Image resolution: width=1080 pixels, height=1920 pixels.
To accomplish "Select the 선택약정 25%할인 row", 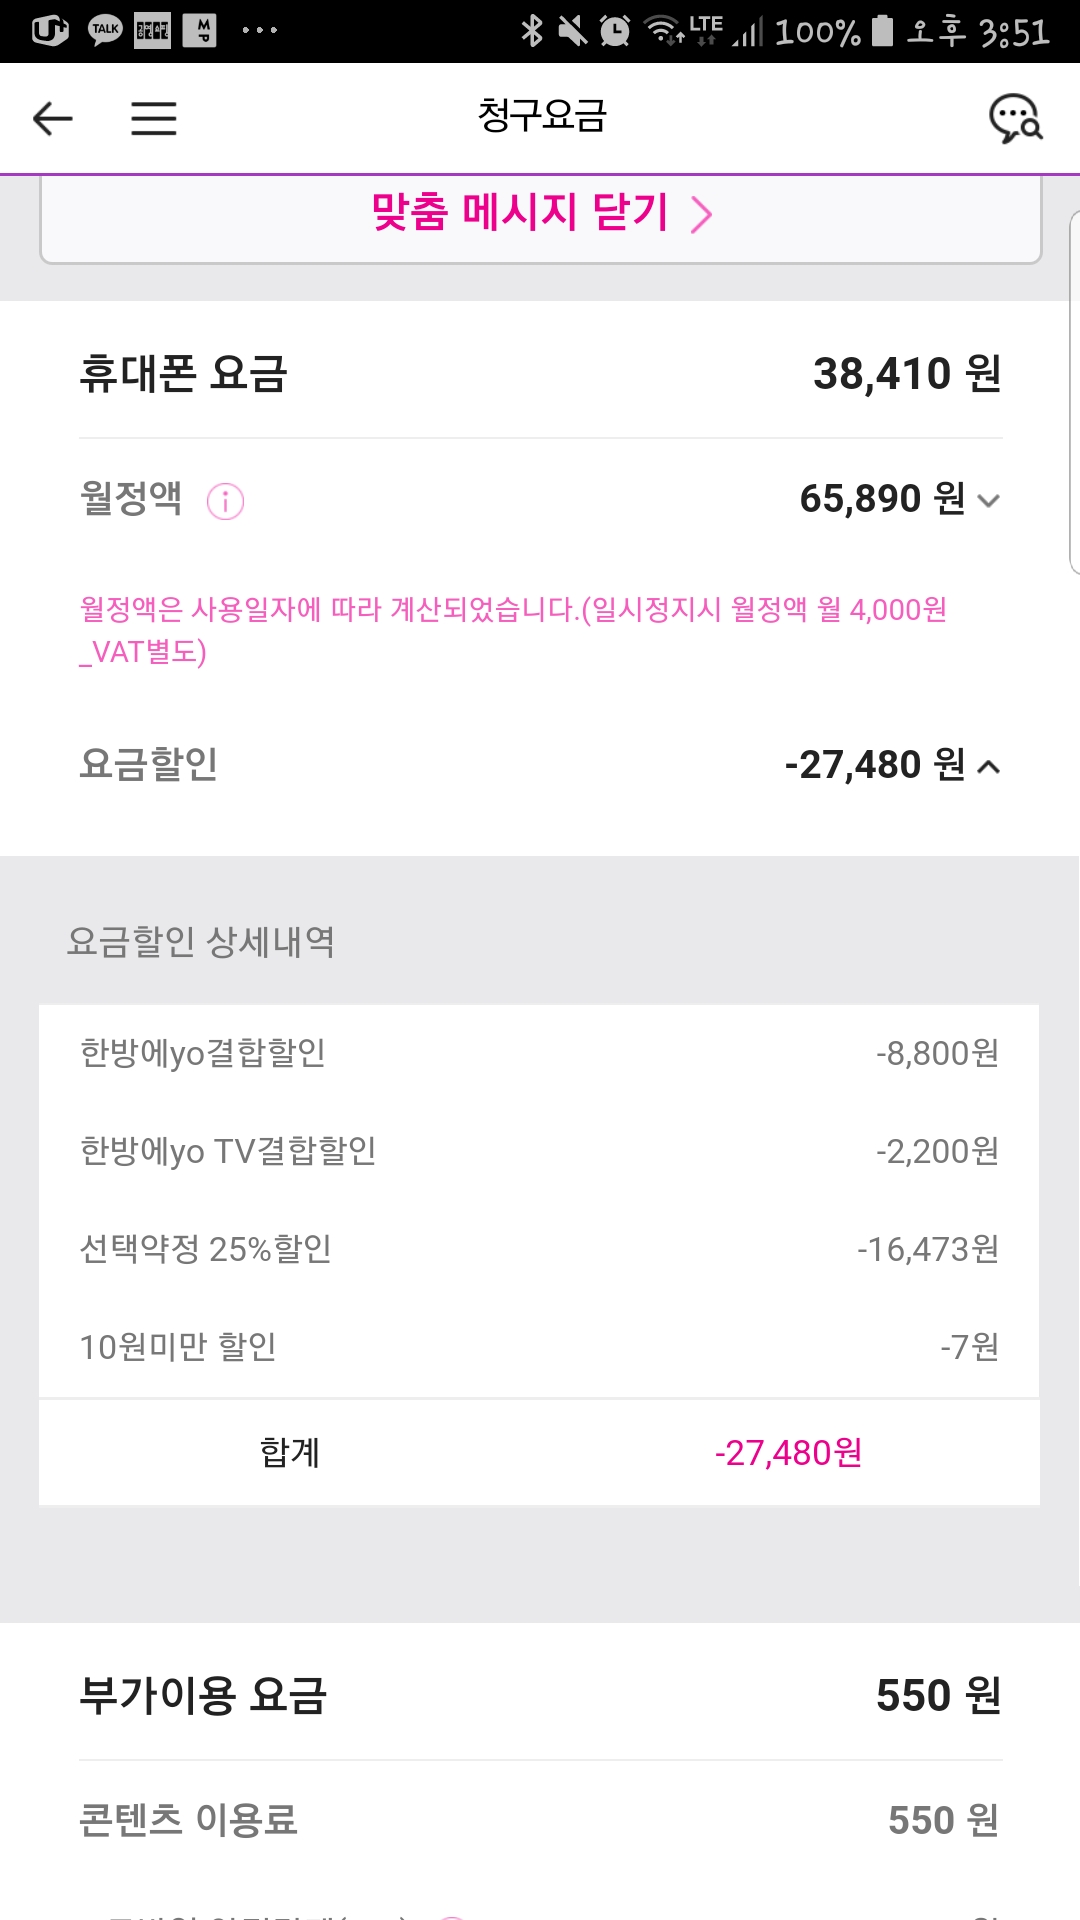I will pos(539,1249).
